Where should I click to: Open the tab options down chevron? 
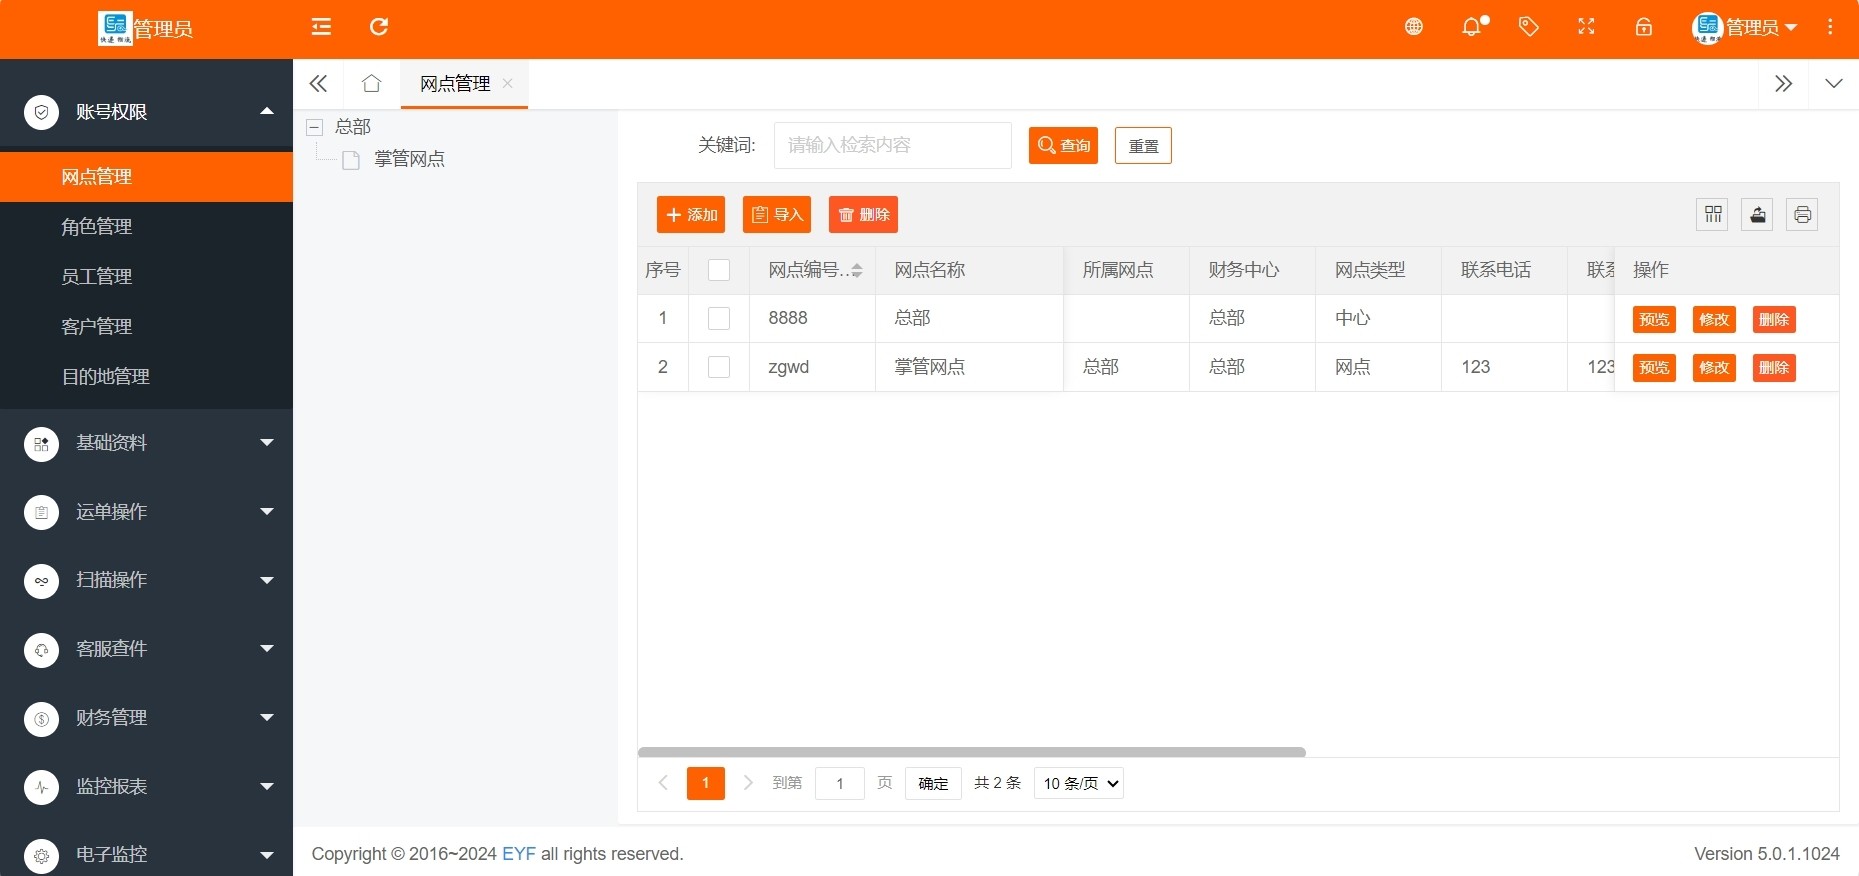pyautogui.click(x=1833, y=84)
